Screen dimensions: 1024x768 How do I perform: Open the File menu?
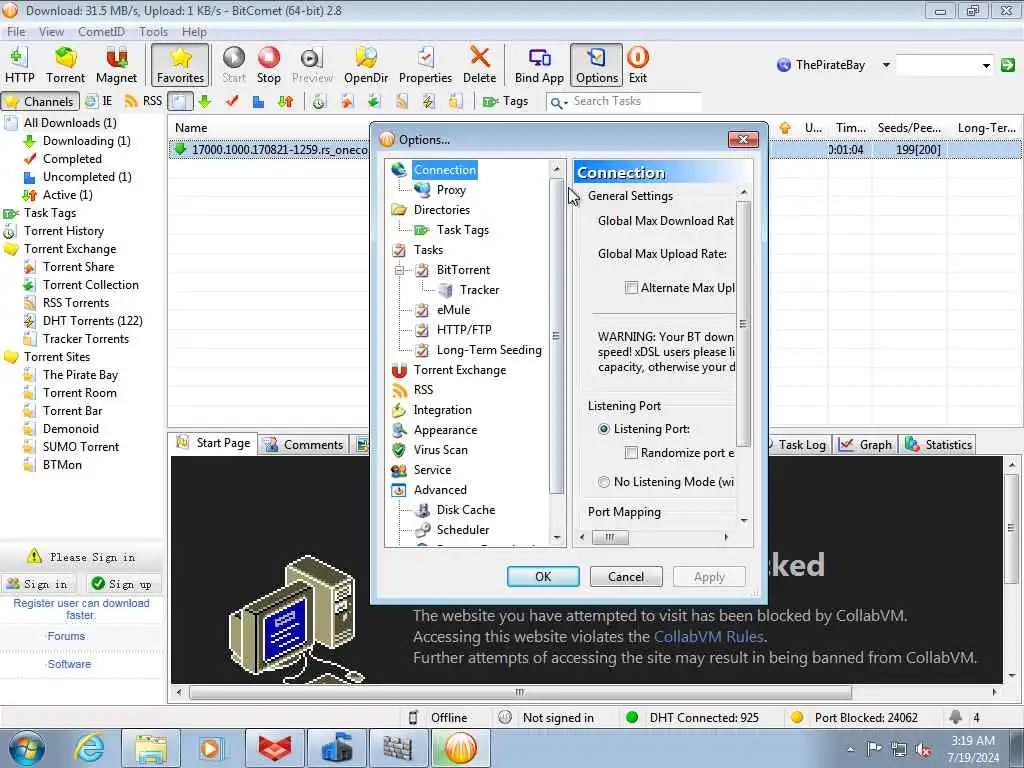pyautogui.click(x=16, y=31)
